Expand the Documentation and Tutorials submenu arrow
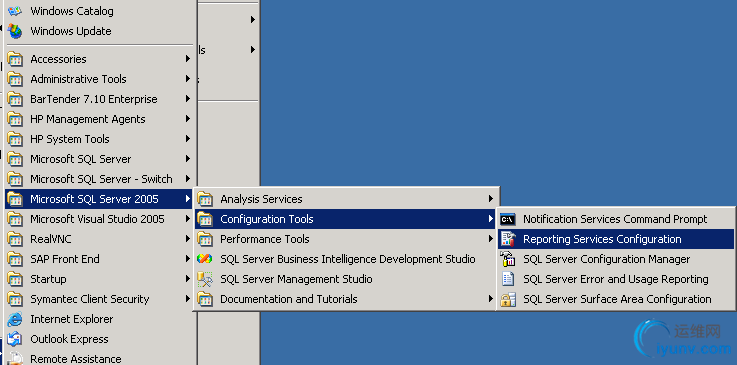Image resolution: width=737 pixels, height=365 pixels. coord(491,299)
